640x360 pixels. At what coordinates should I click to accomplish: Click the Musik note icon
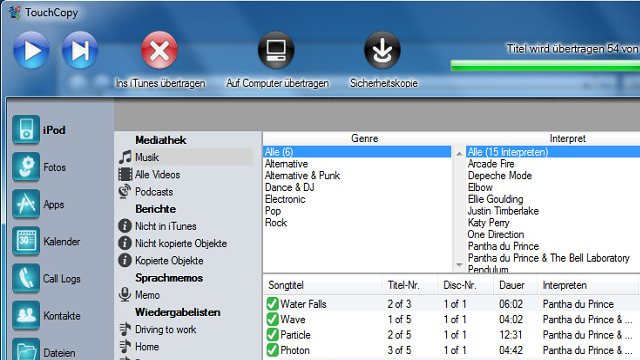(x=125, y=157)
